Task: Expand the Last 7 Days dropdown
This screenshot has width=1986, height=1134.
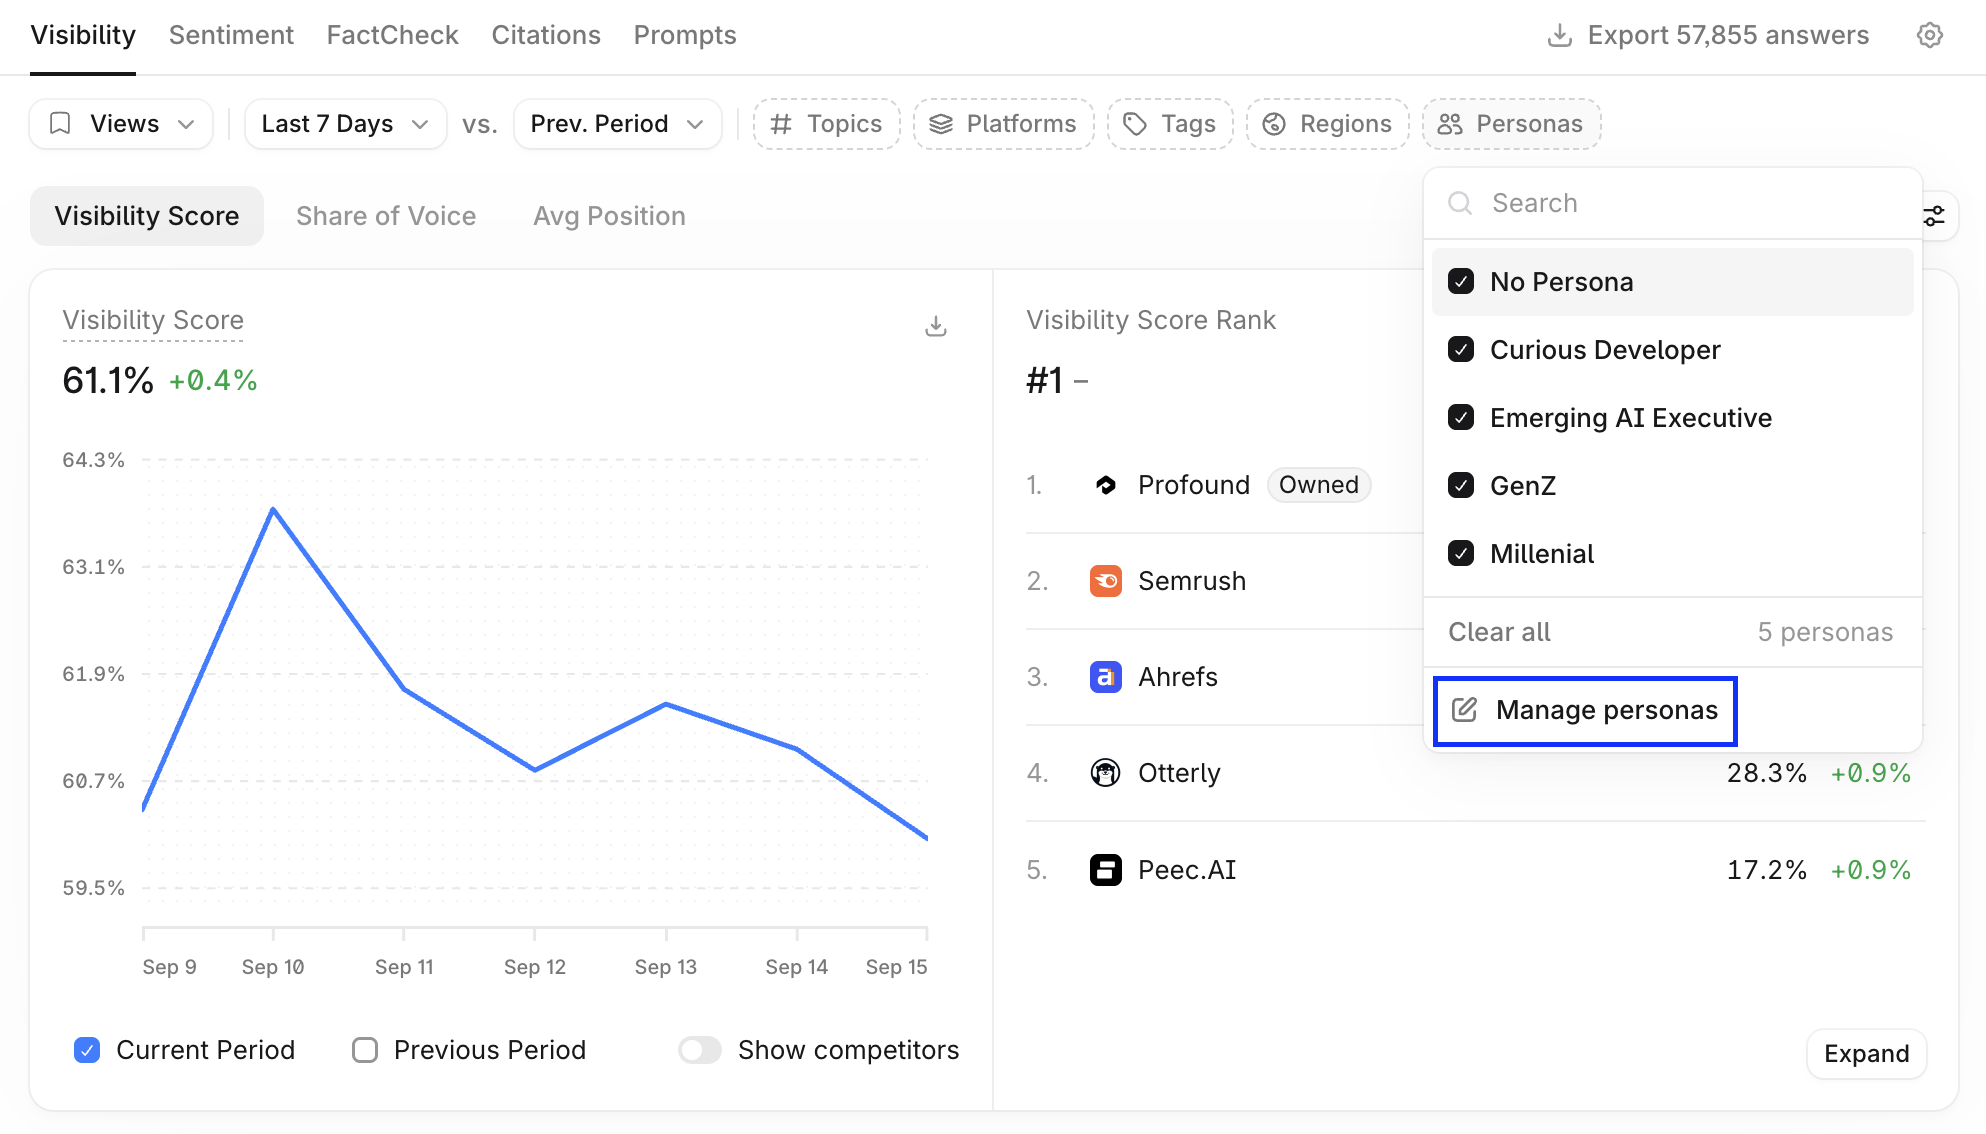Action: tap(345, 124)
